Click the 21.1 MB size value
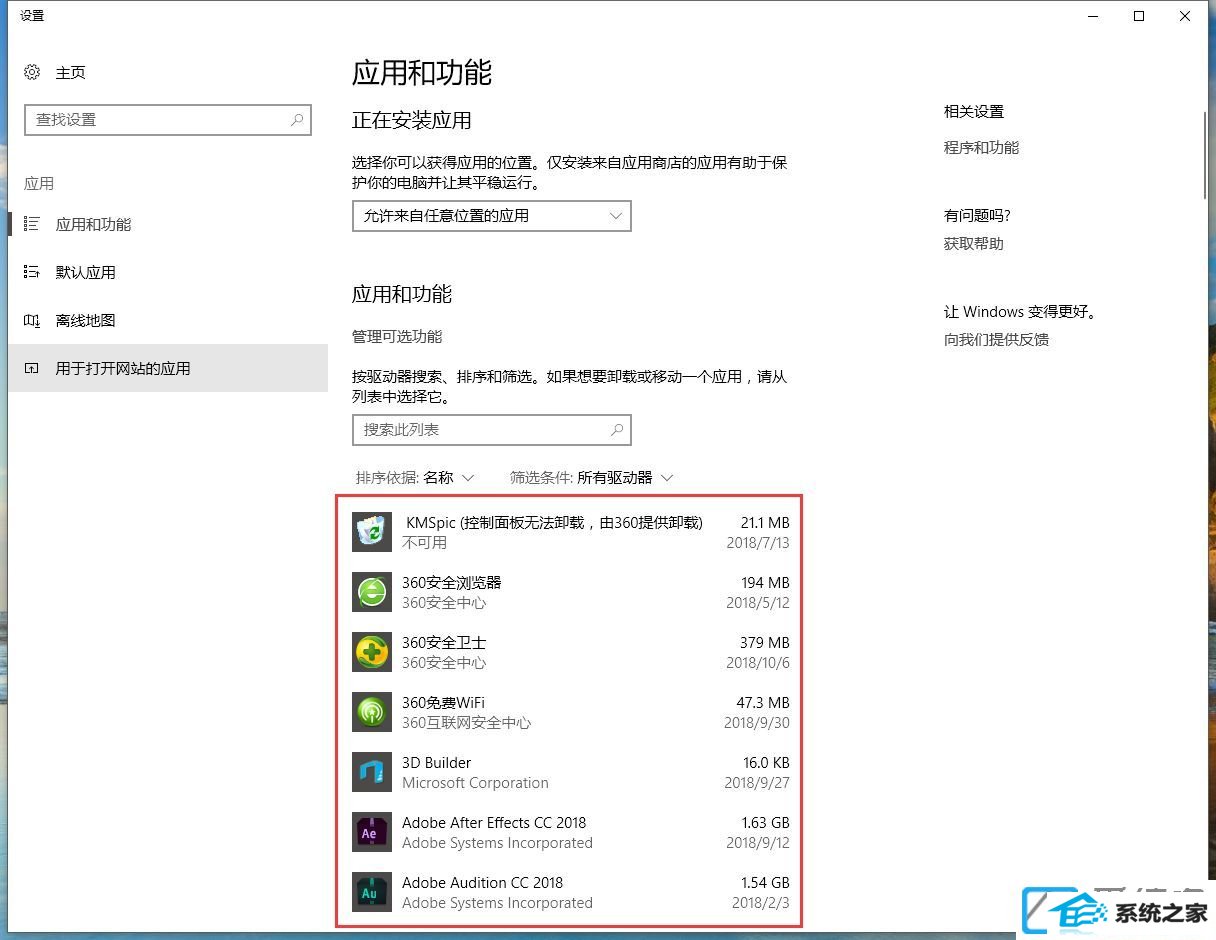This screenshot has height=940, width=1216. tap(765, 523)
